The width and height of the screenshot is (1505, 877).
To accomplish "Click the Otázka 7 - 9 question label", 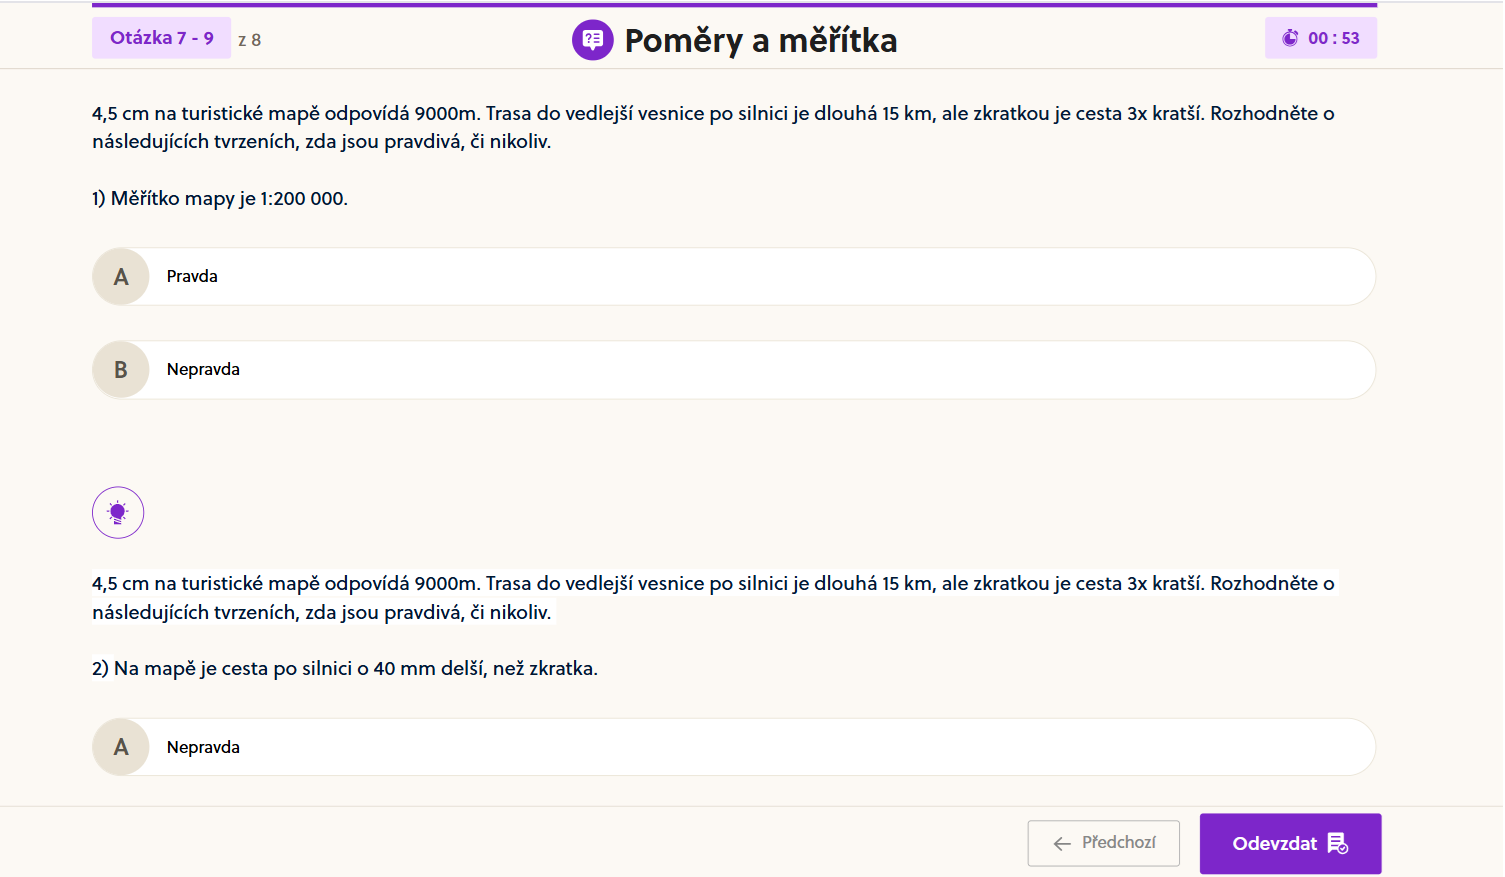I will pos(162,38).
